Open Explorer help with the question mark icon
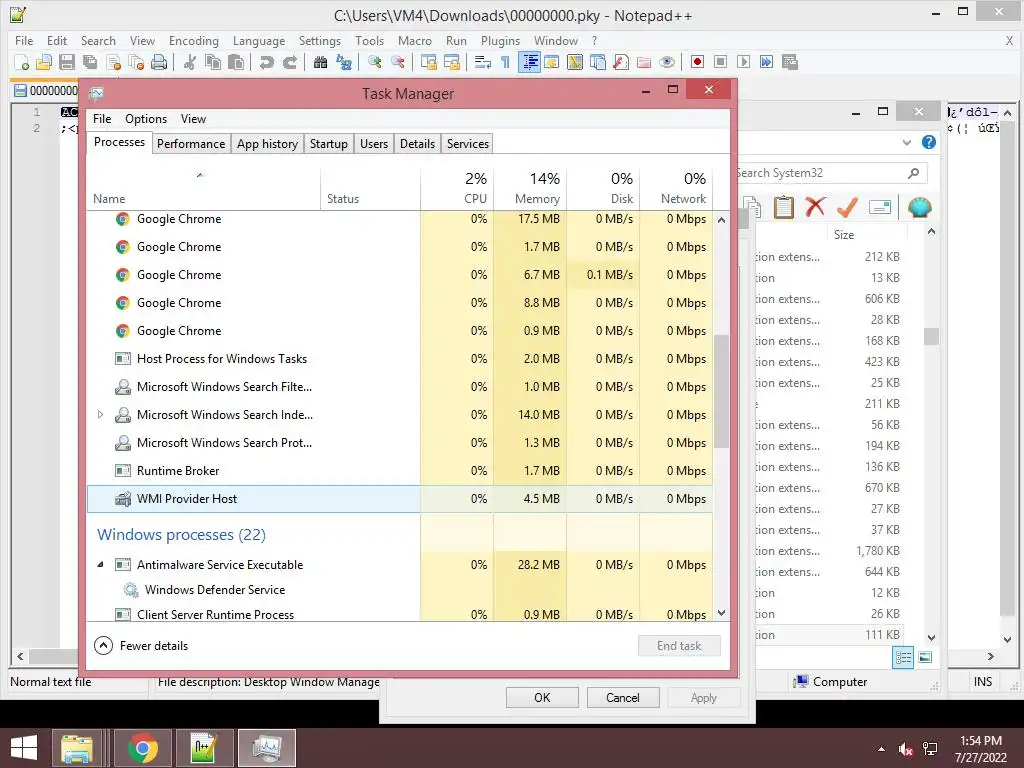The width and height of the screenshot is (1024, 768). tap(929, 142)
